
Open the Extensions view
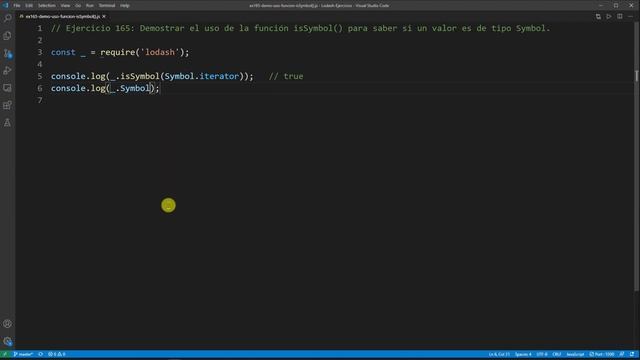pos(7,105)
